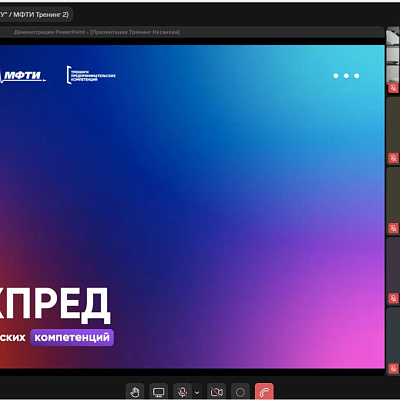Select the third participant tile
400x400 pixels.
[393, 200]
